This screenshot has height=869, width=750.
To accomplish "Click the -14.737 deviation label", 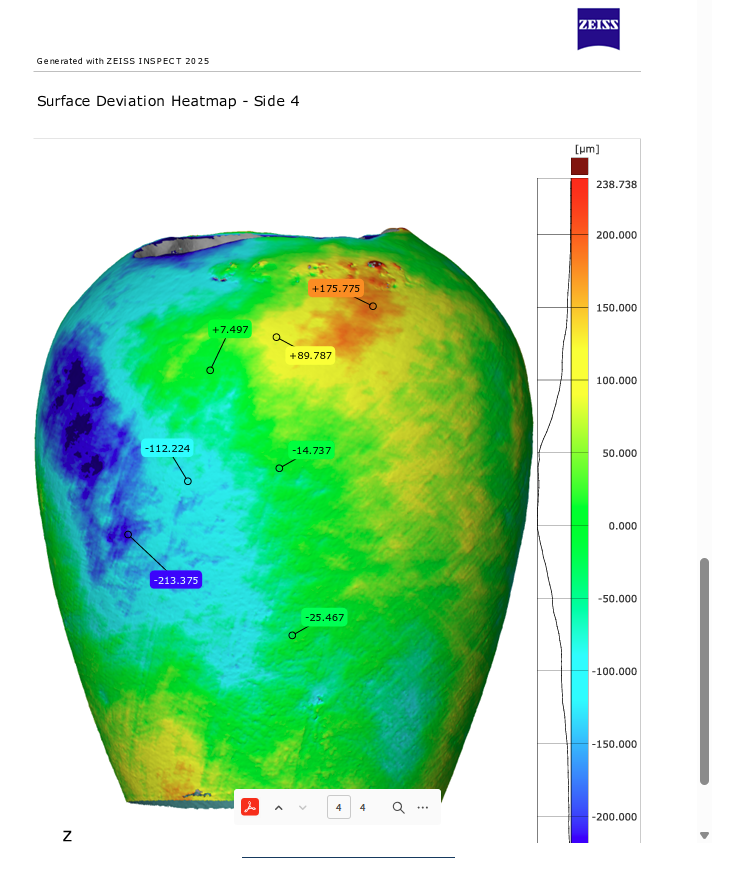I will tap(311, 450).
